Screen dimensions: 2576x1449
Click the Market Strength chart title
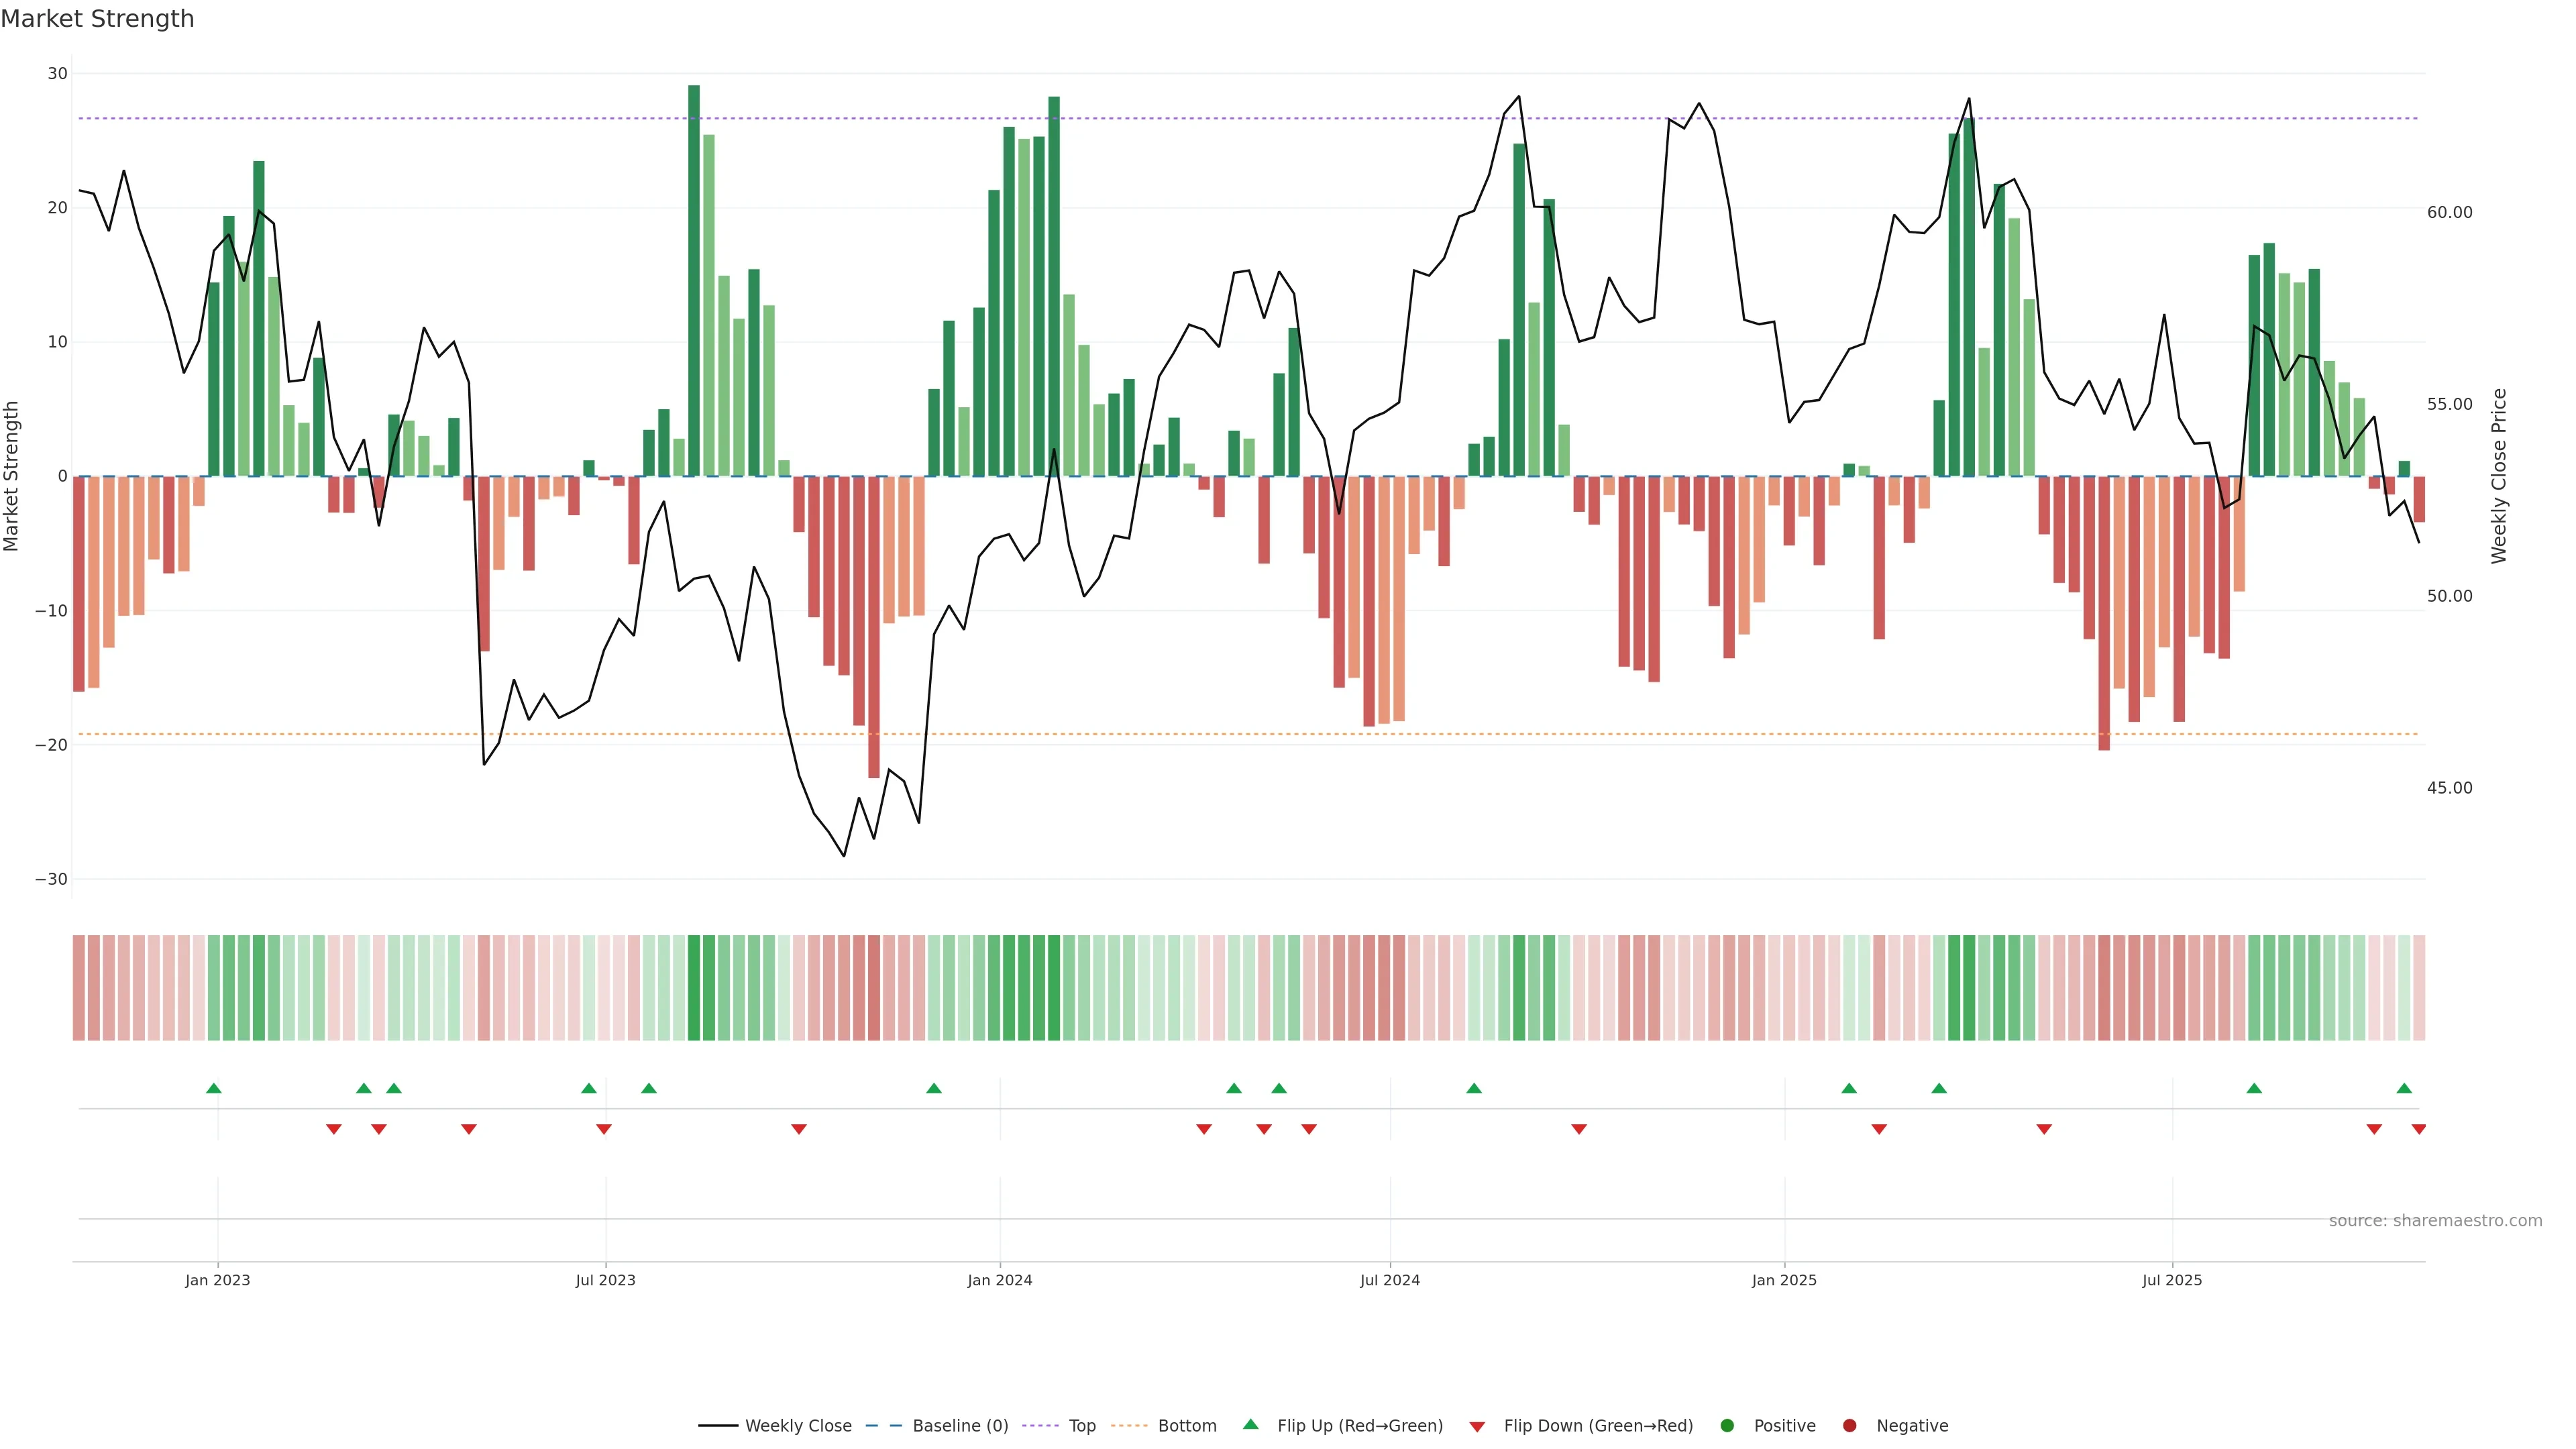click(97, 19)
